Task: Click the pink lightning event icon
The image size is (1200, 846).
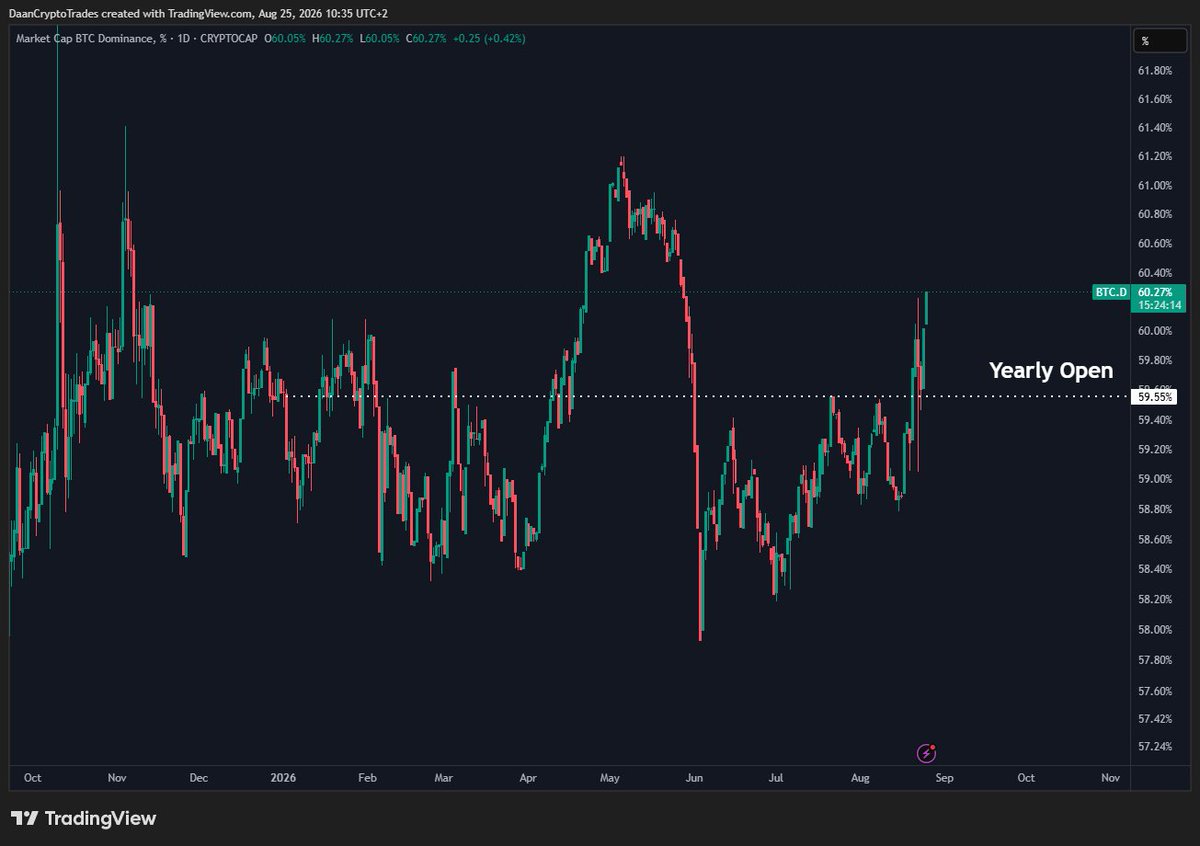Action: point(927,752)
